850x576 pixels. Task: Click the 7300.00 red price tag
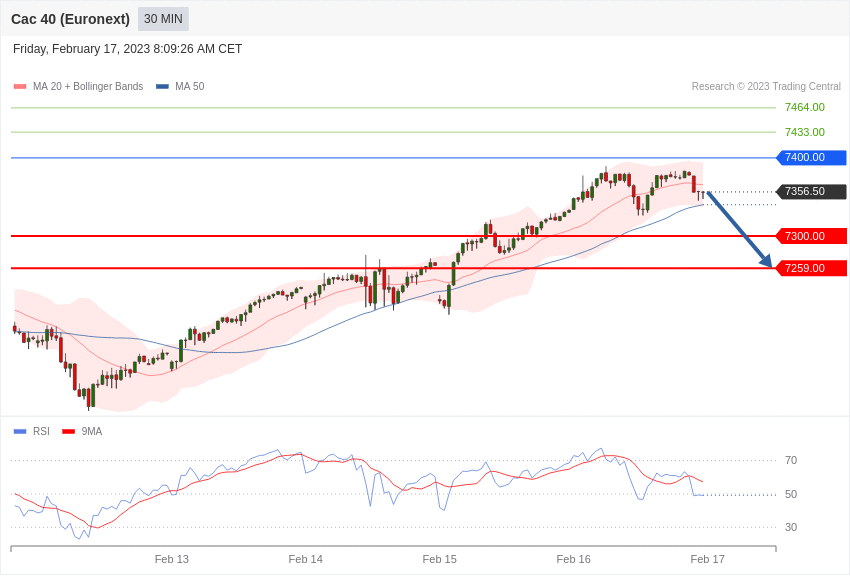(x=811, y=236)
